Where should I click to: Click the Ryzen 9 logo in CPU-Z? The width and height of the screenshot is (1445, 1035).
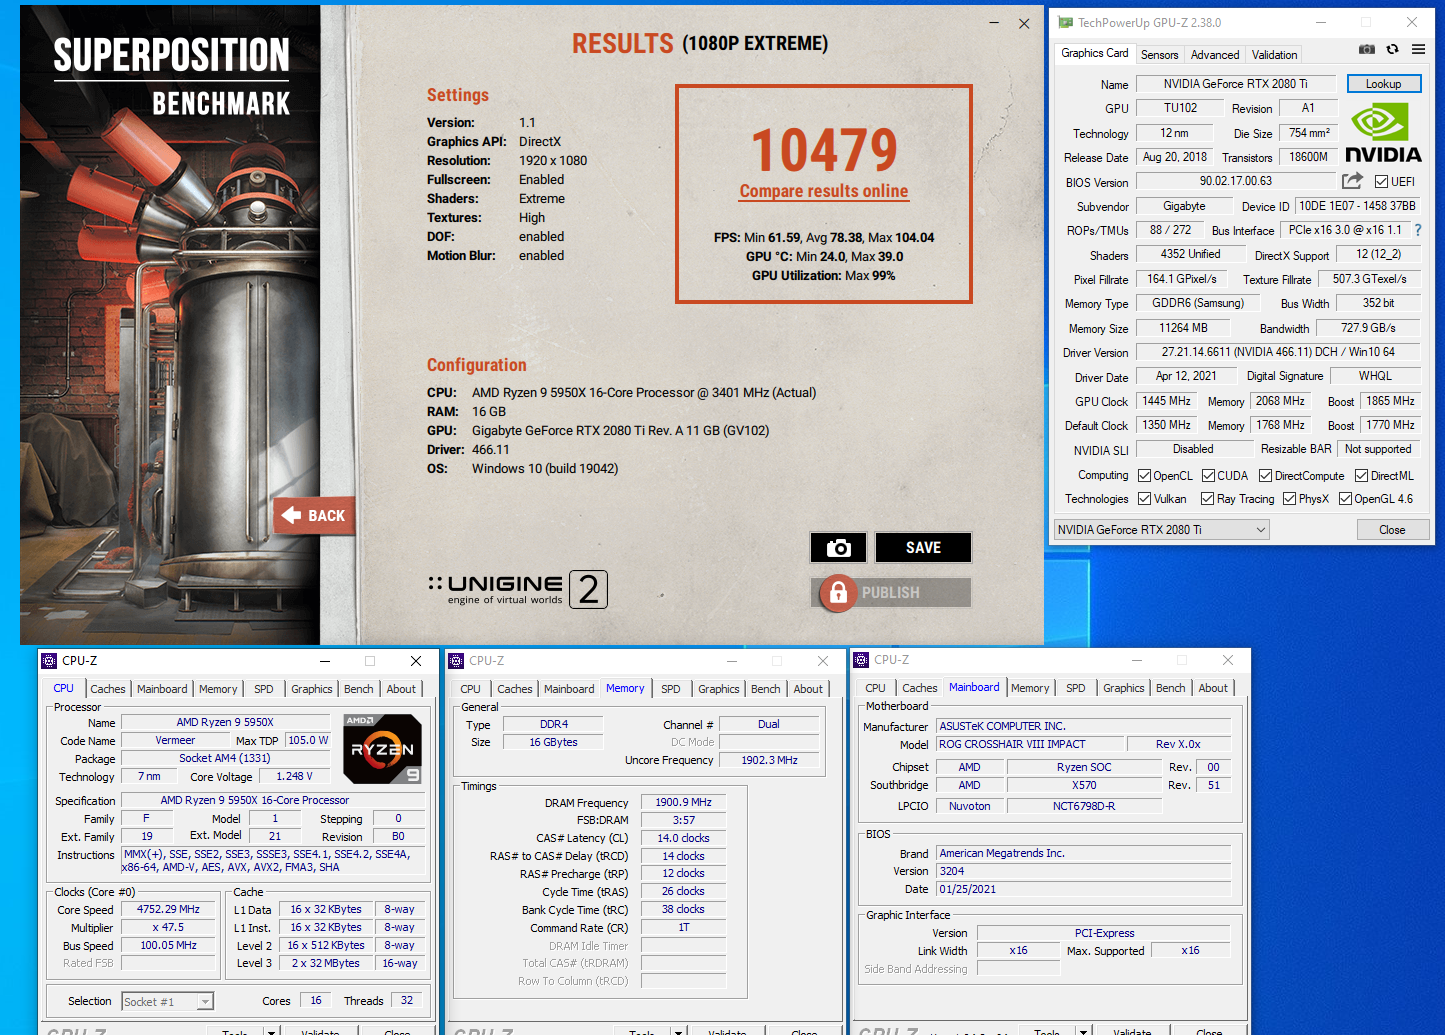click(x=382, y=748)
